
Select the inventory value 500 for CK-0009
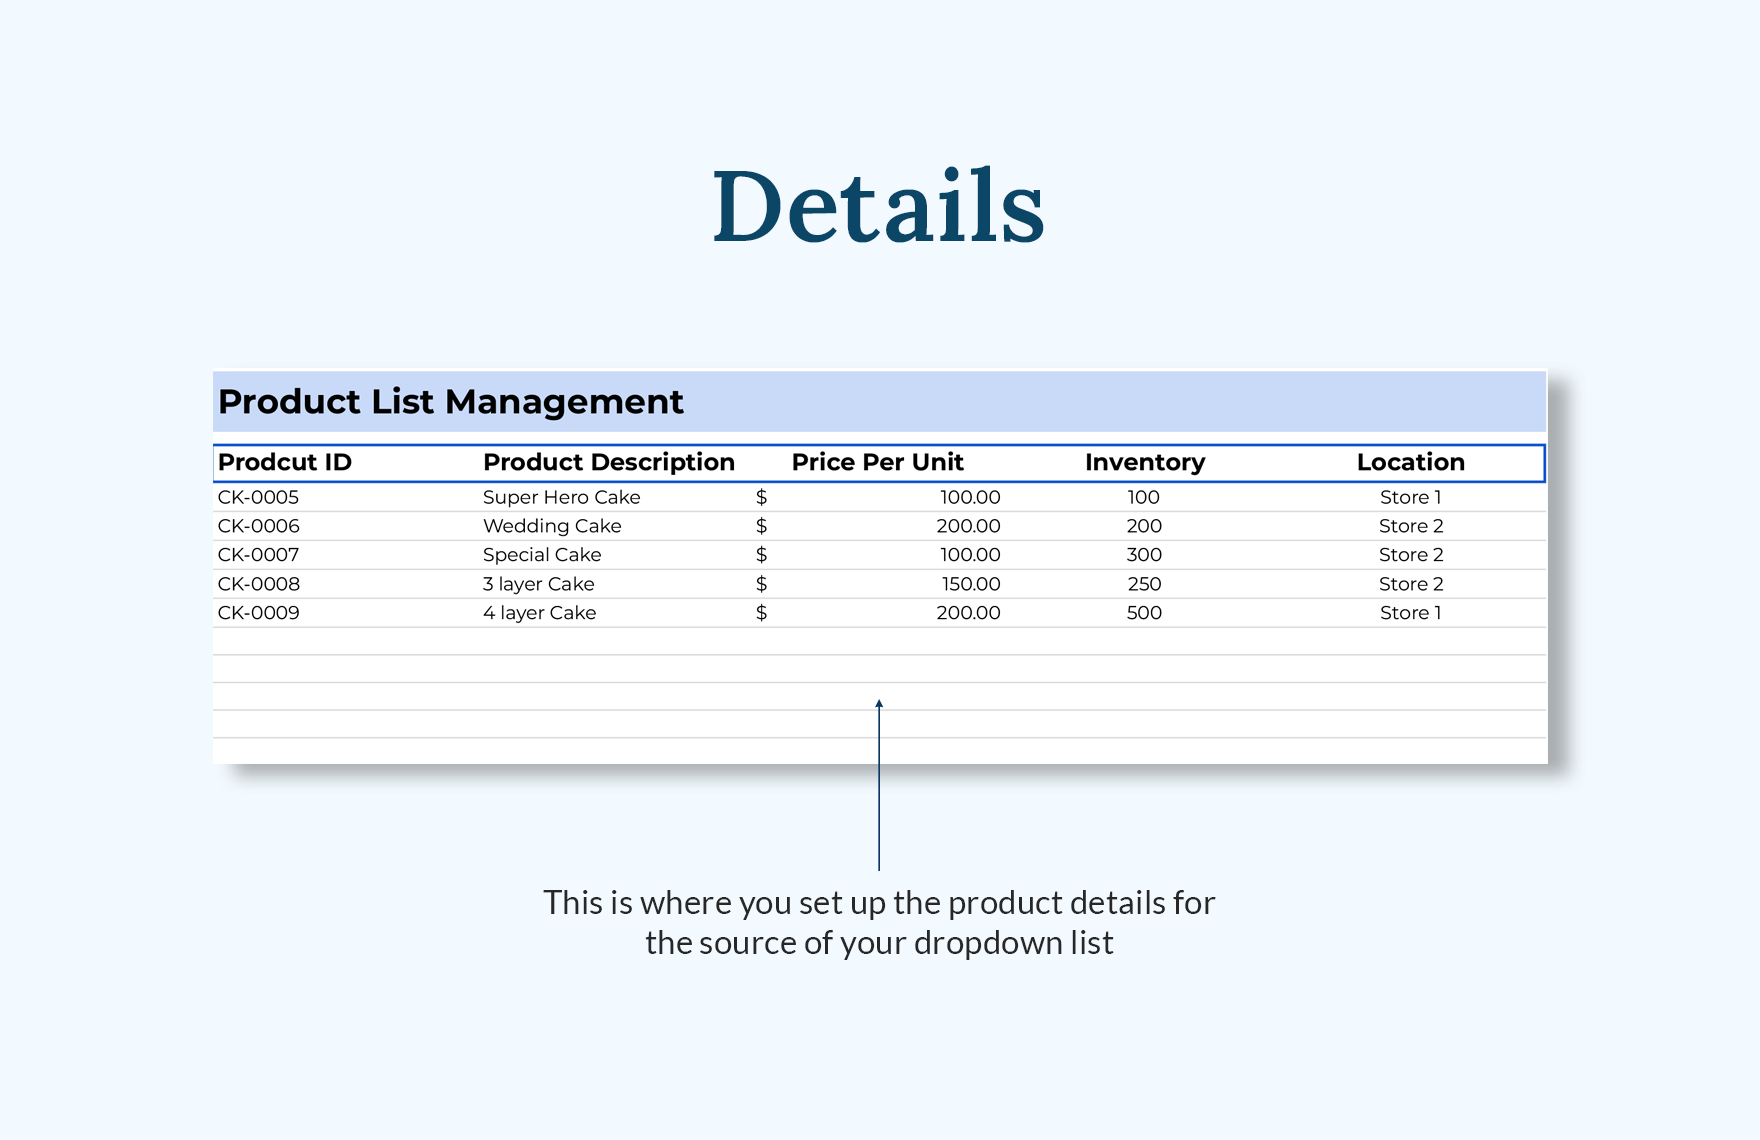pos(1143,613)
